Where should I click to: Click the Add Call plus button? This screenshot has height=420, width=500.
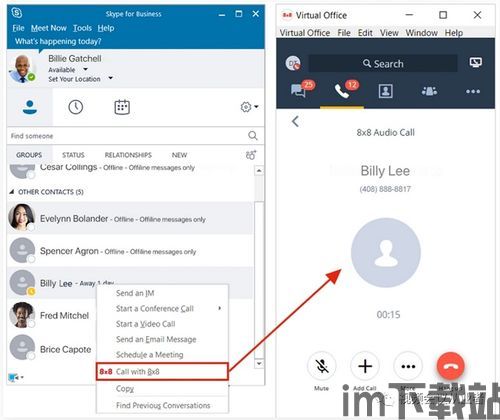point(365,366)
